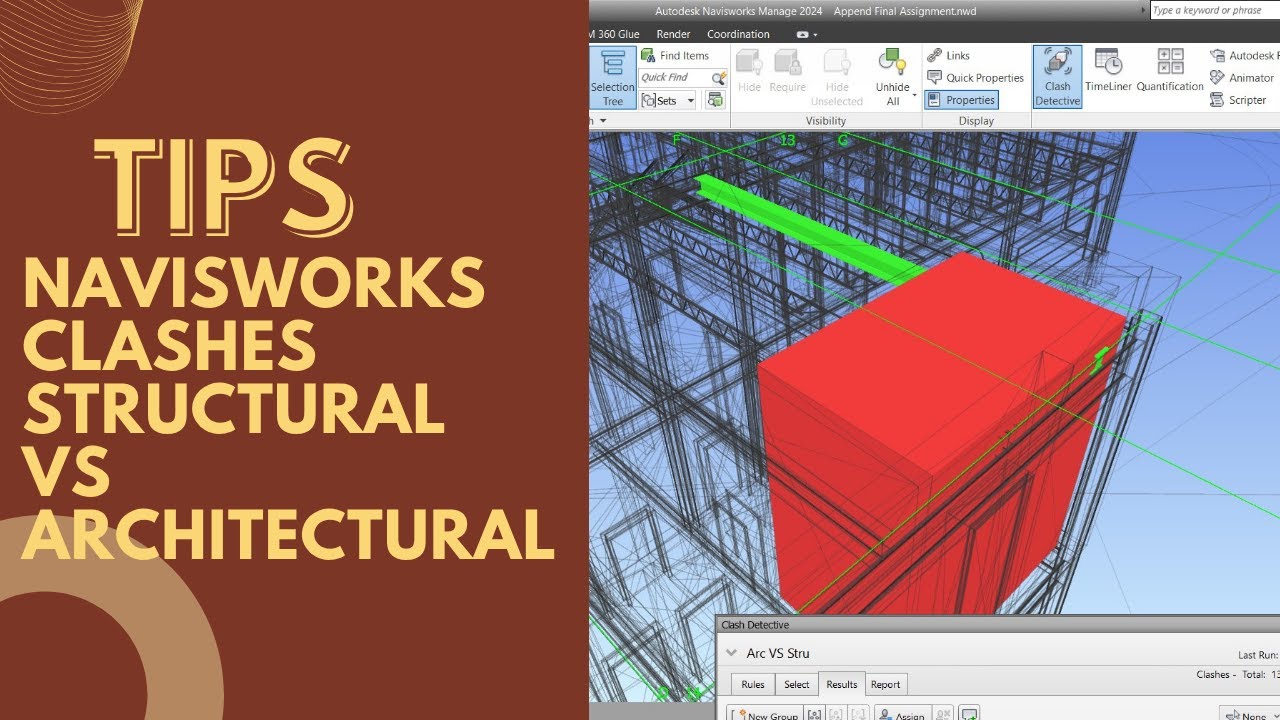Click the Group Selected Clashes icon
Viewport: 1280px width, 720px height.
[x=814, y=714]
